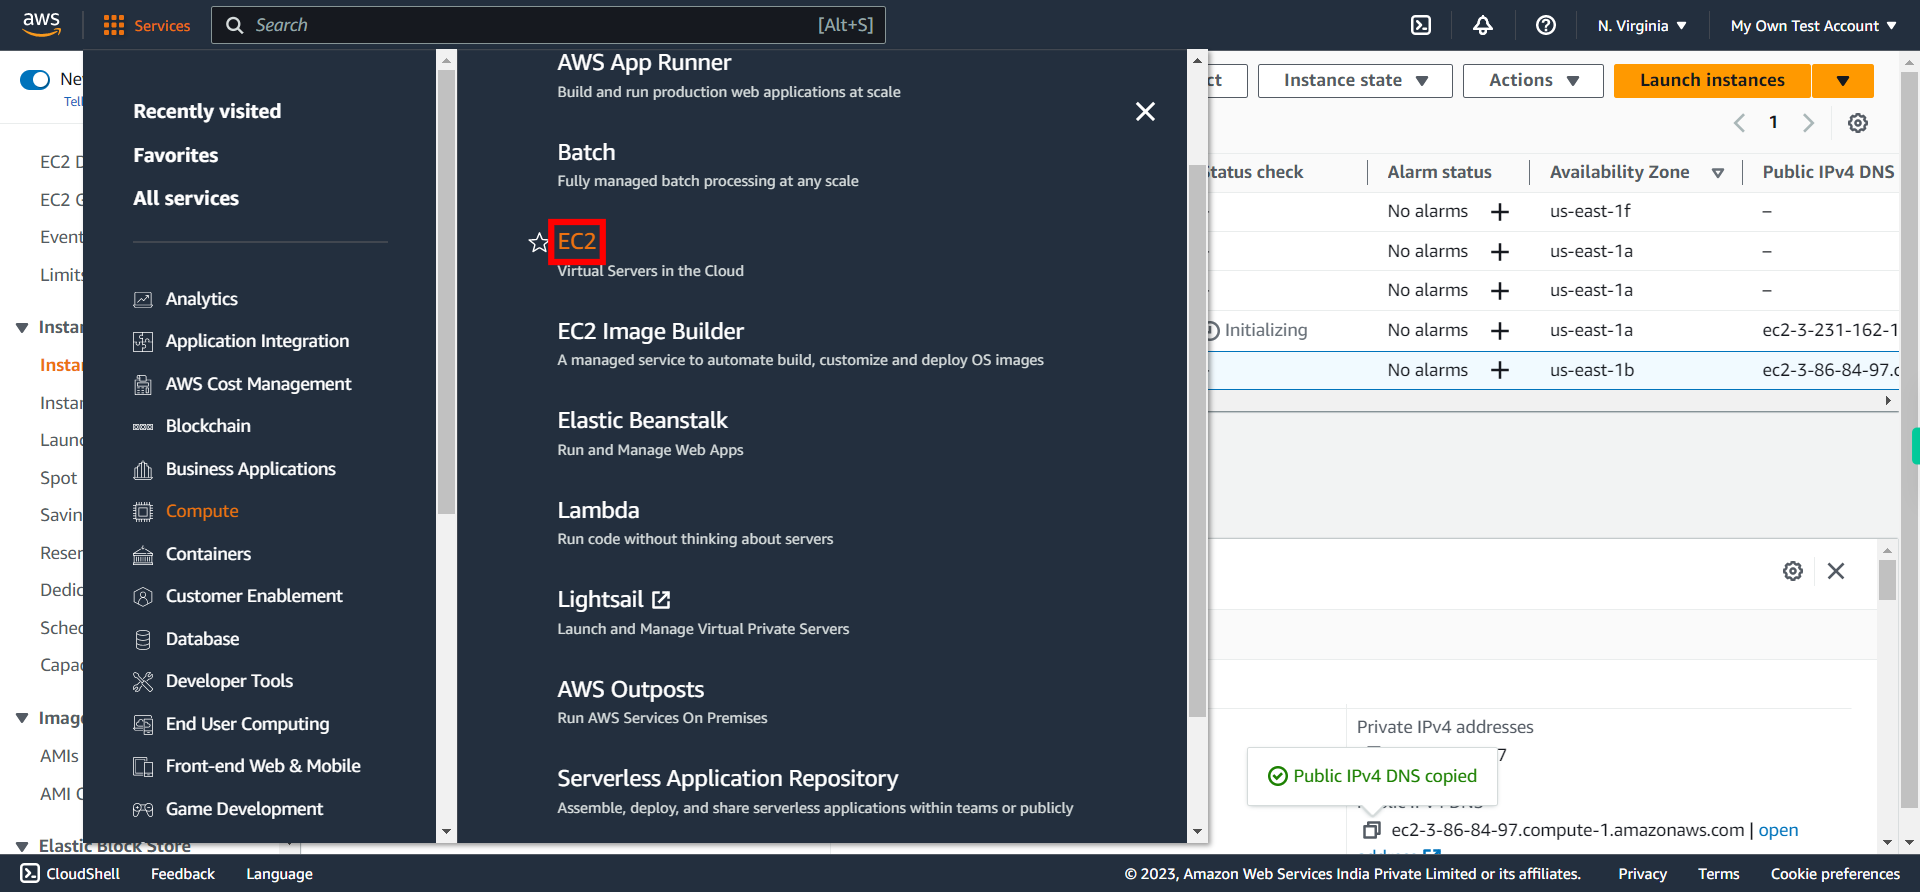1920x892 pixels.
Task: Click the Database category icon
Action: tap(143, 640)
